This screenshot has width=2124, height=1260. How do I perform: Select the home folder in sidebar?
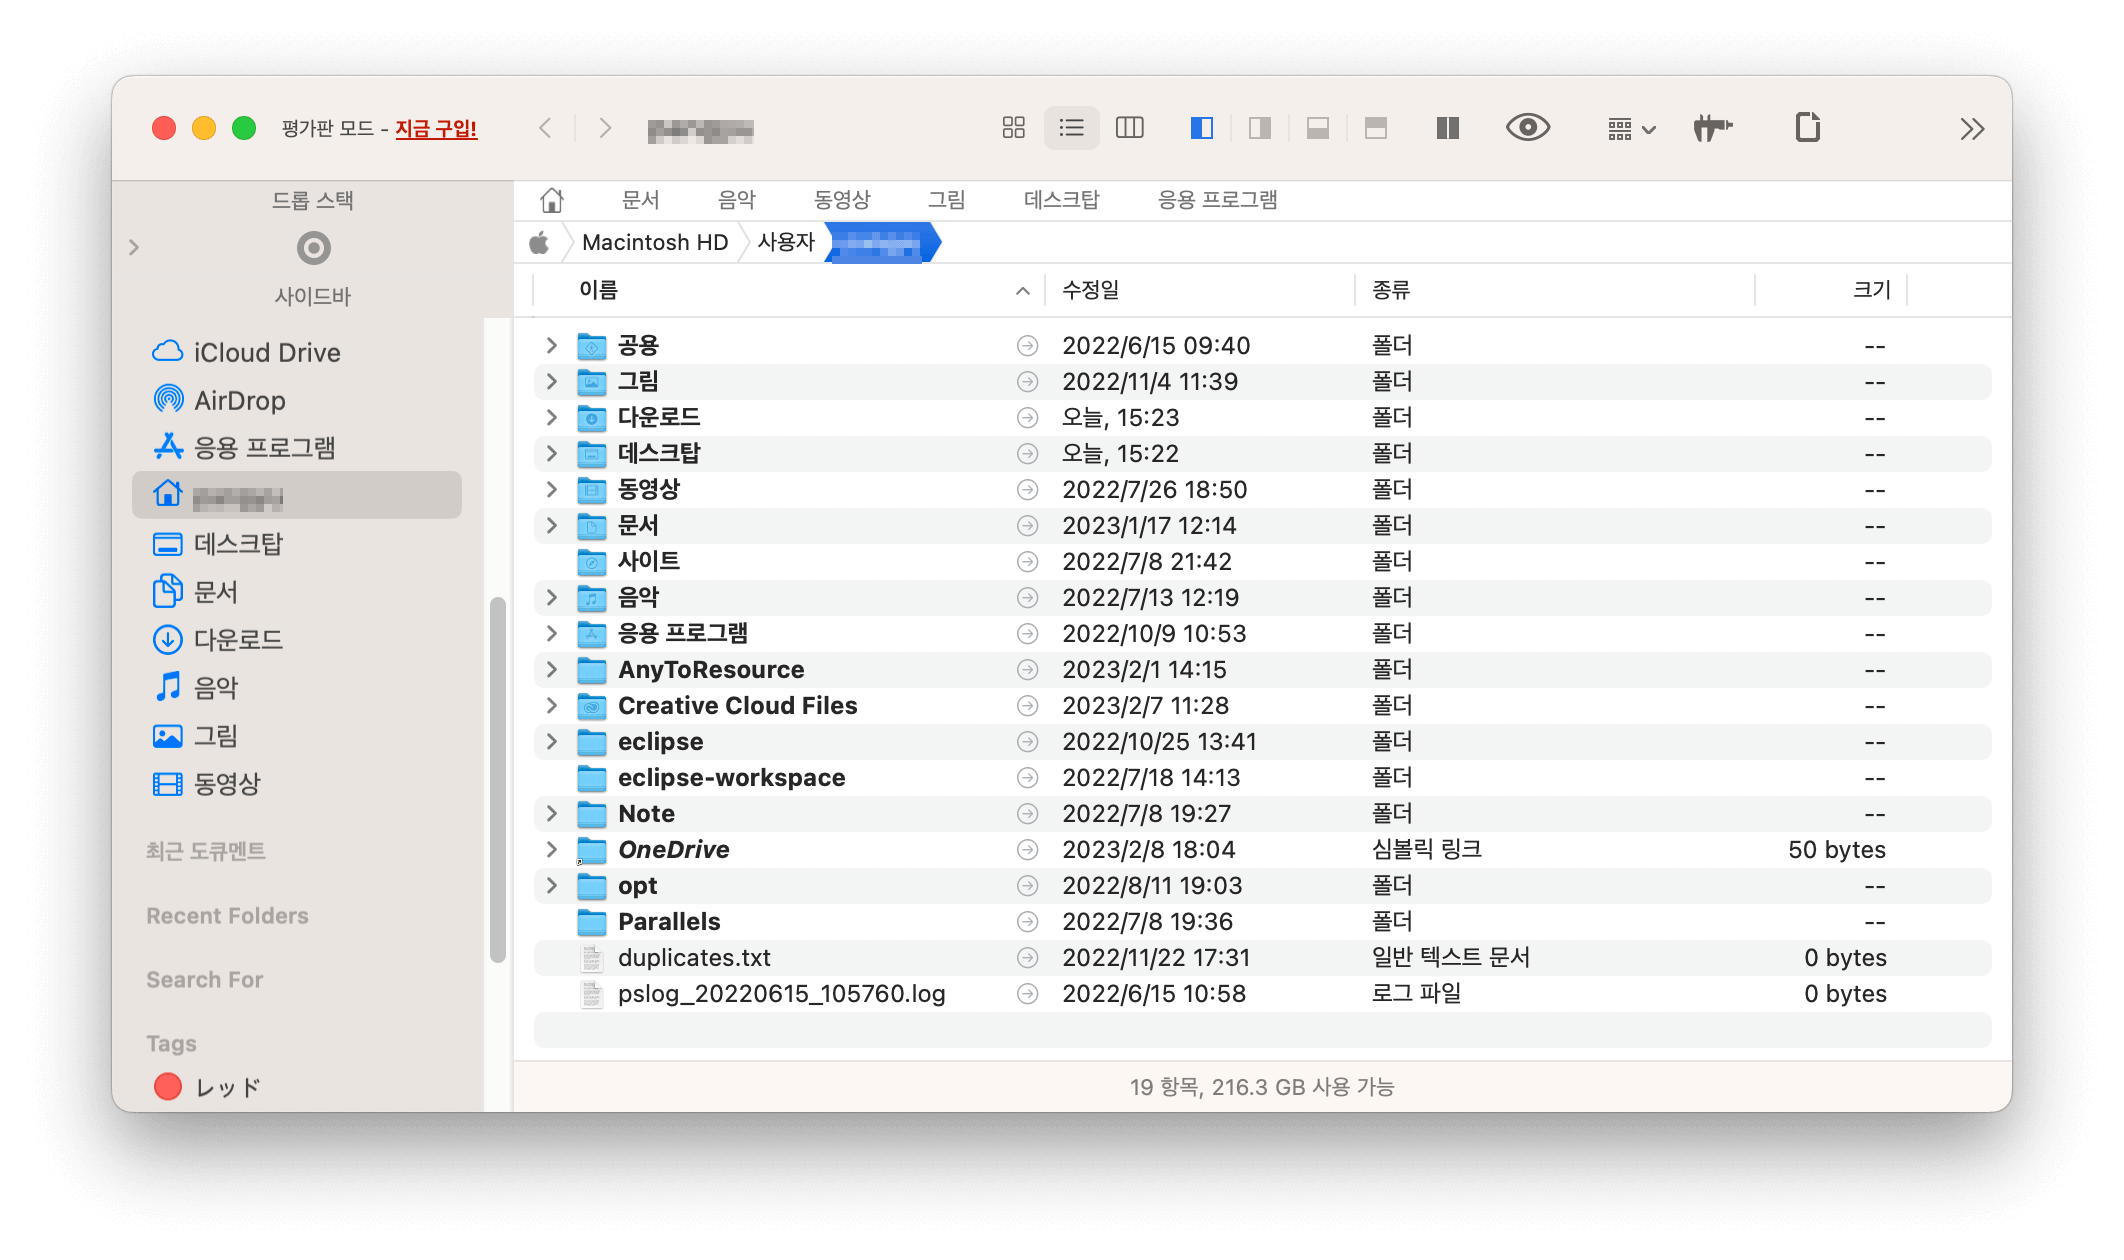click(297, 495)
